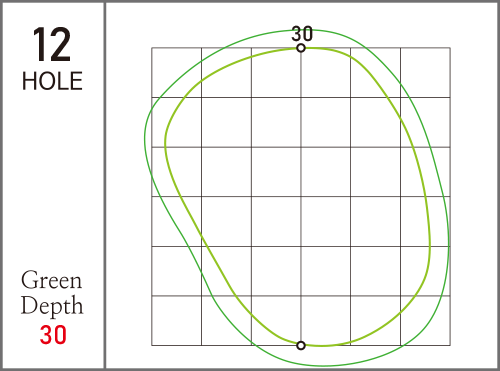
Task: Click the word Green in the left panel
Action: click(x=51, y=280)
